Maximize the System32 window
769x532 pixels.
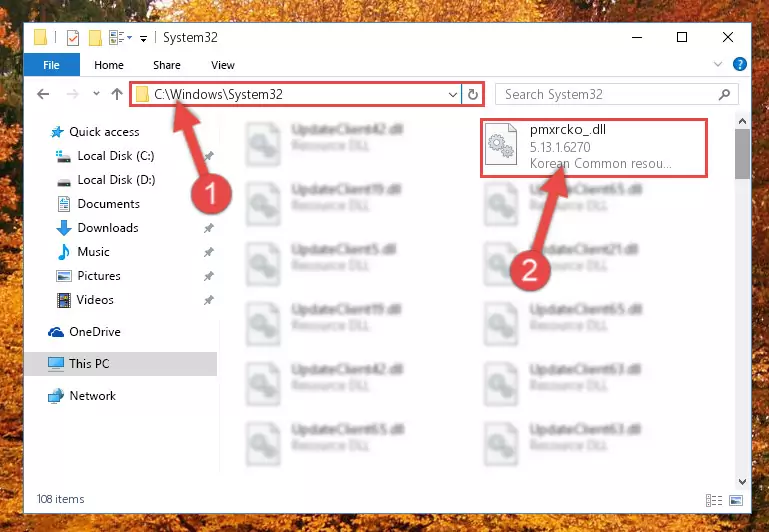coord(682,37)
